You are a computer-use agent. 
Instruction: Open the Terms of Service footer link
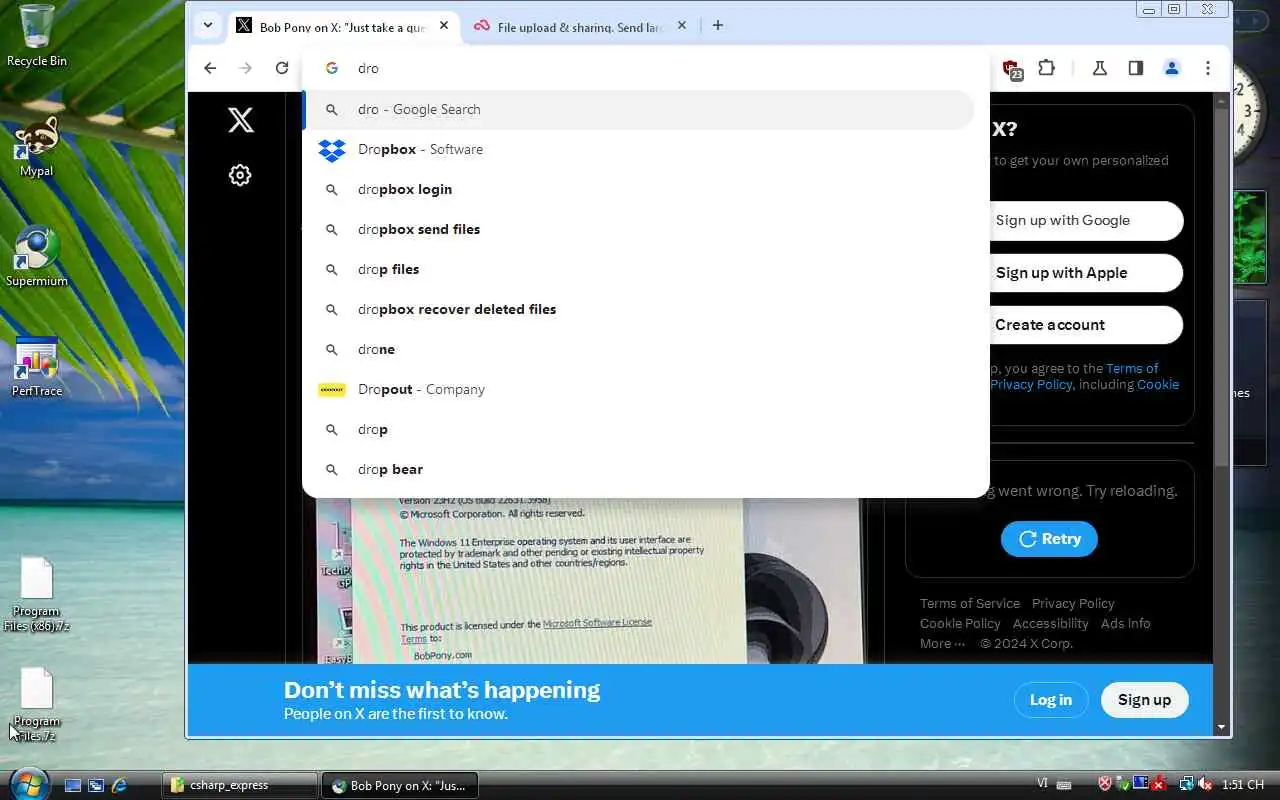pyautogui.click(x=970, y=603)
